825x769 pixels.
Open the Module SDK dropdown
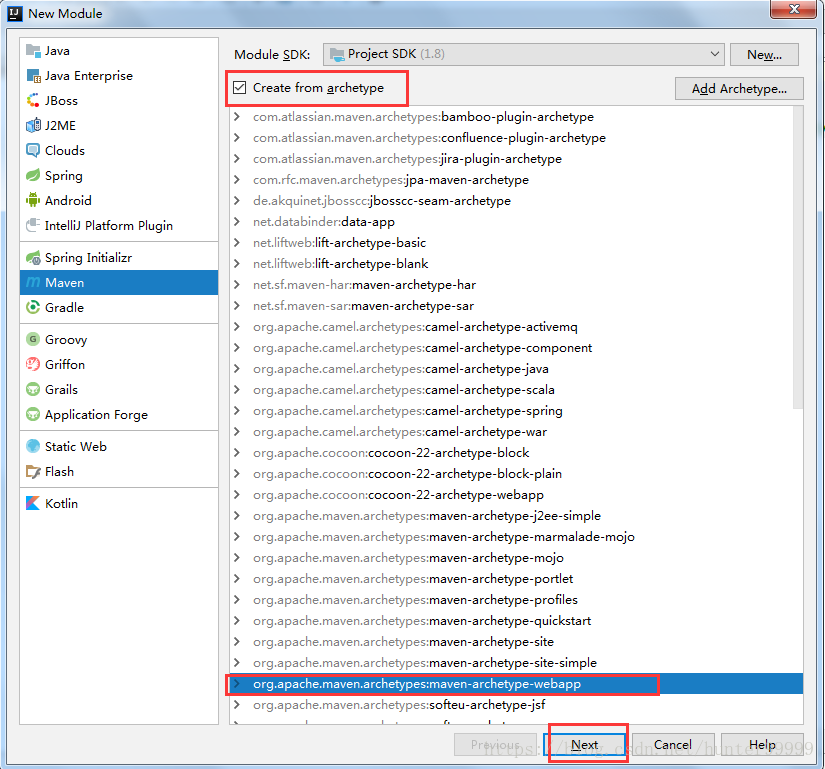pyautogui.click(x=524, y=54)
